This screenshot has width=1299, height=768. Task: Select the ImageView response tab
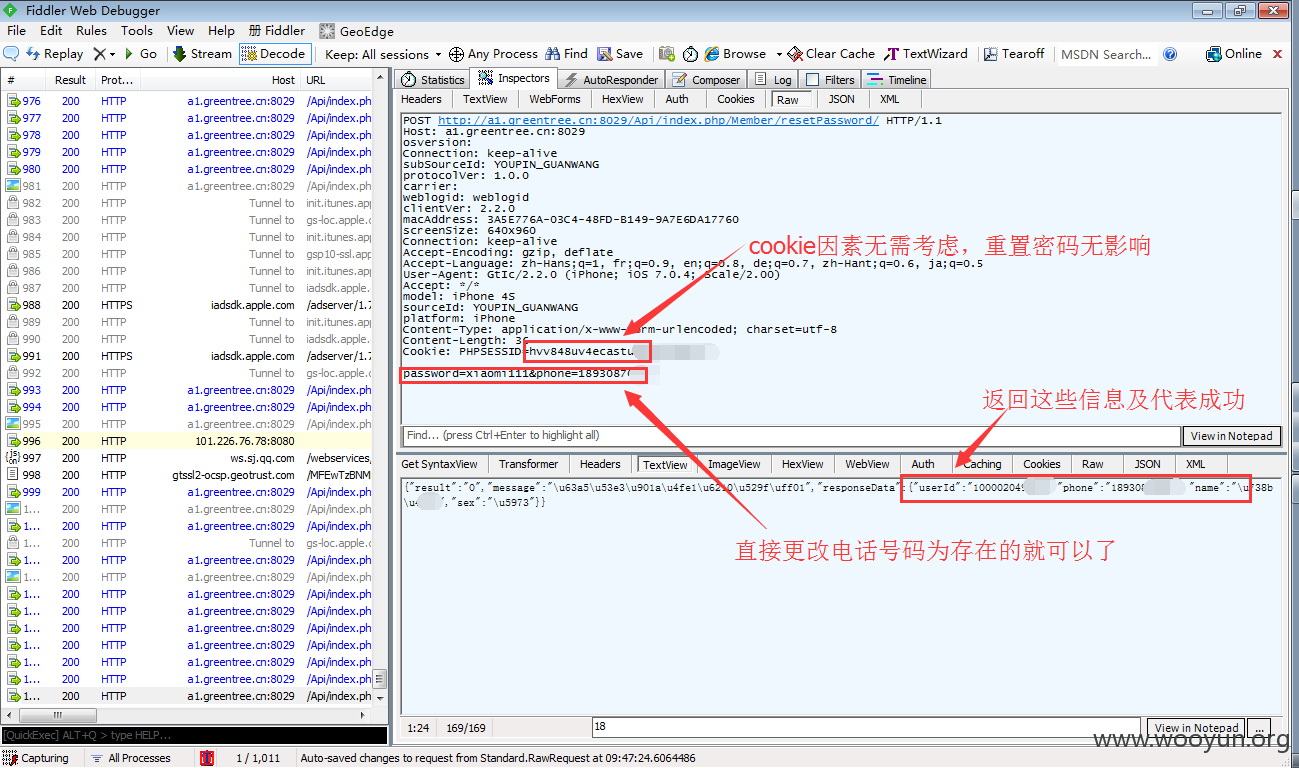coord(734,464)
